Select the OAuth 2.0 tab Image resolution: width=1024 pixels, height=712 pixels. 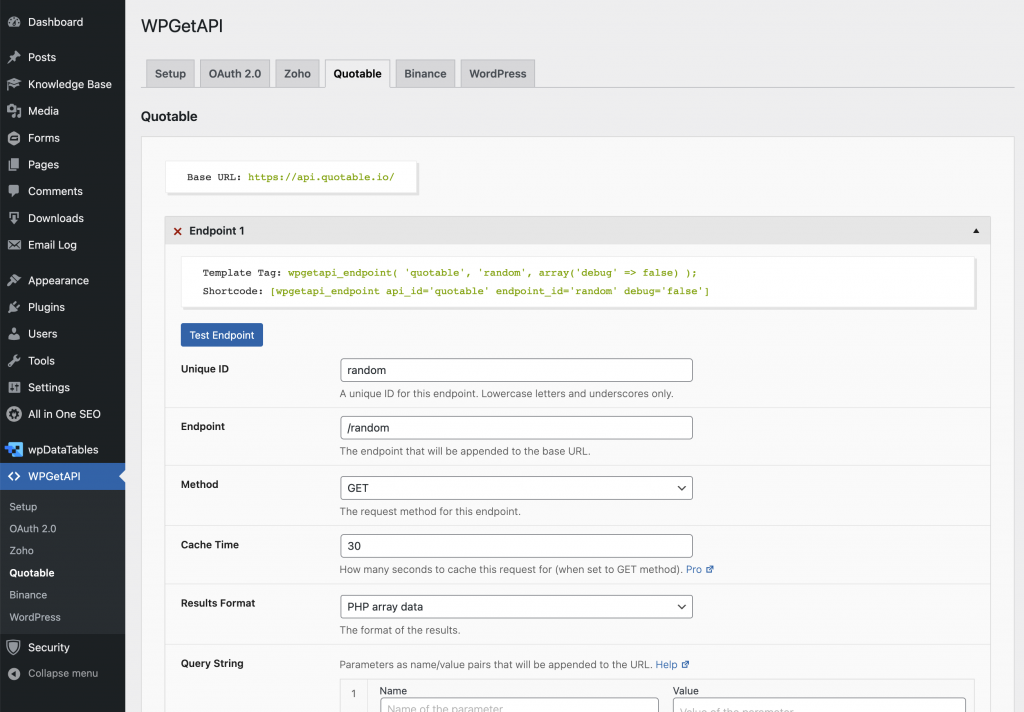click(x=234, y=72)
